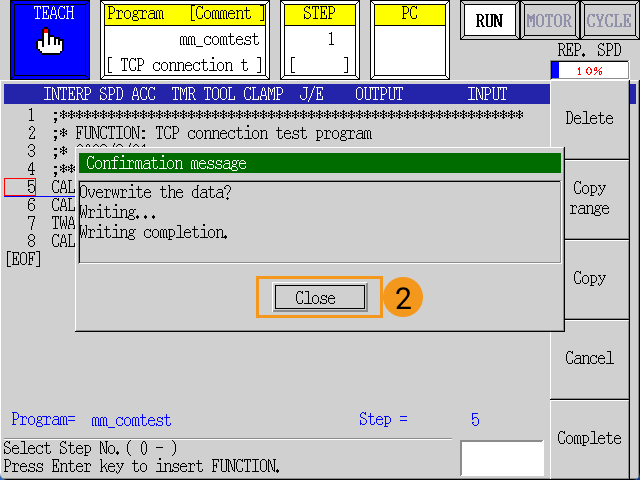
Task: Click the [EOF] end marker
Action: click(23, 259)
